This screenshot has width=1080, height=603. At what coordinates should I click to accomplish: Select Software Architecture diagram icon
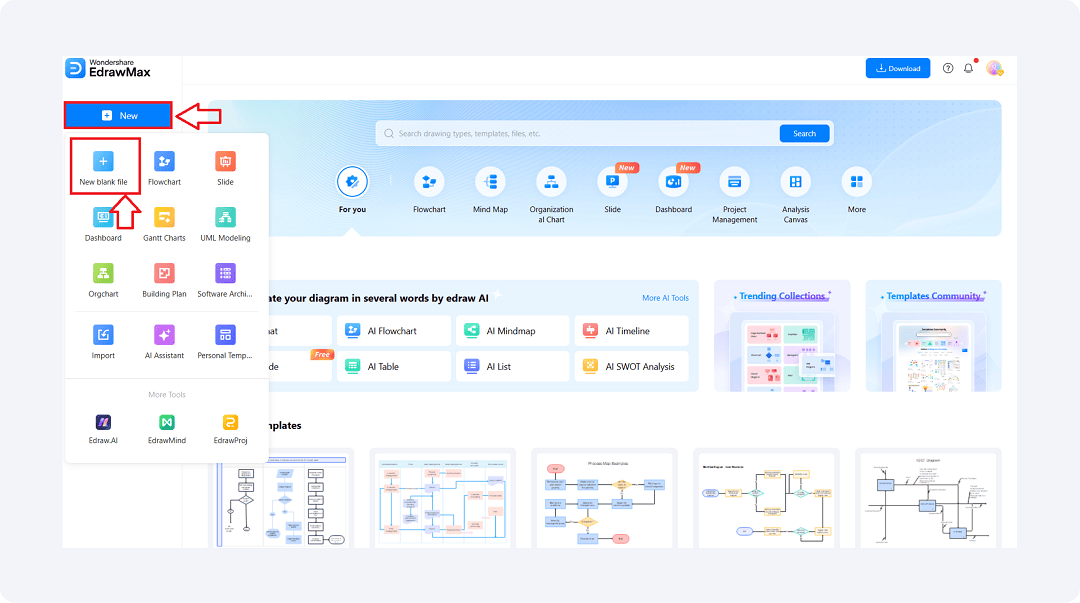[x=225, y=280]
